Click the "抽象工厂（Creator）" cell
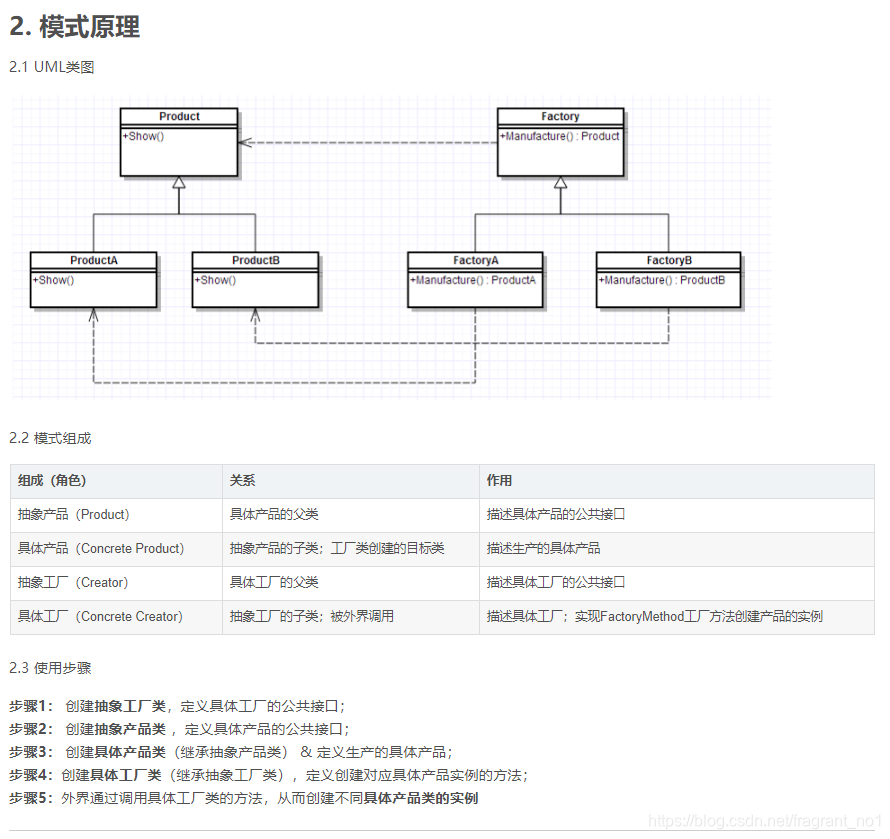Image resolution: width=890 pixels, height=839 pixels. (116, 584)
